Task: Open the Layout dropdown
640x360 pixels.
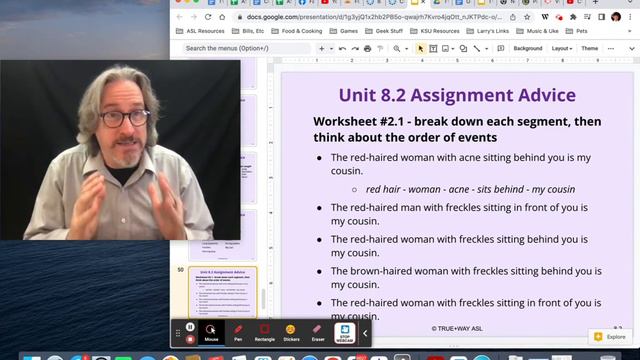Action: pyautogui.click(x=562, y=49)
